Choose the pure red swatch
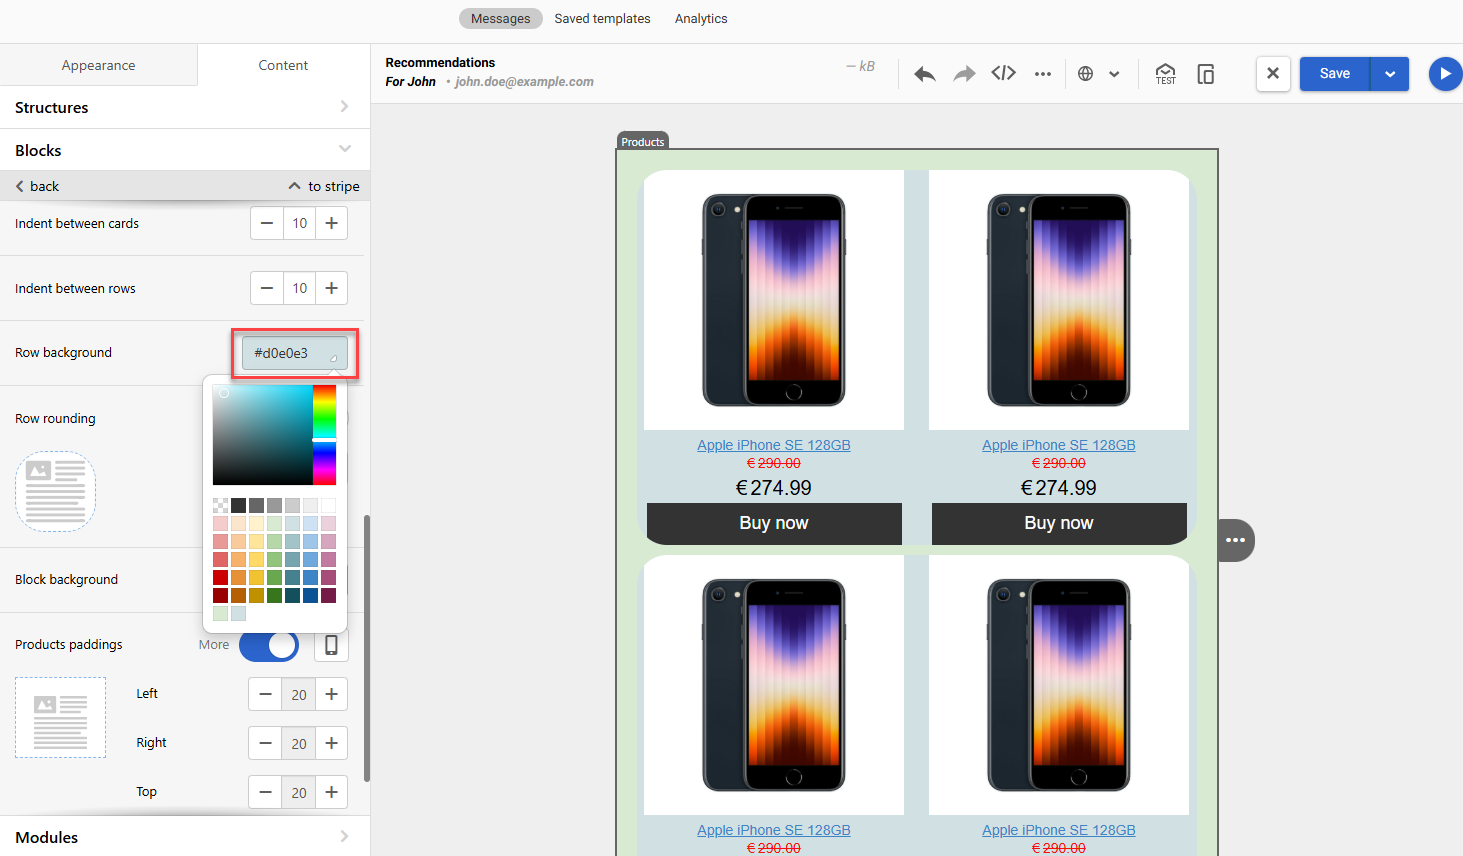This screenshot has width=1463, height=856. coord(220,577)
